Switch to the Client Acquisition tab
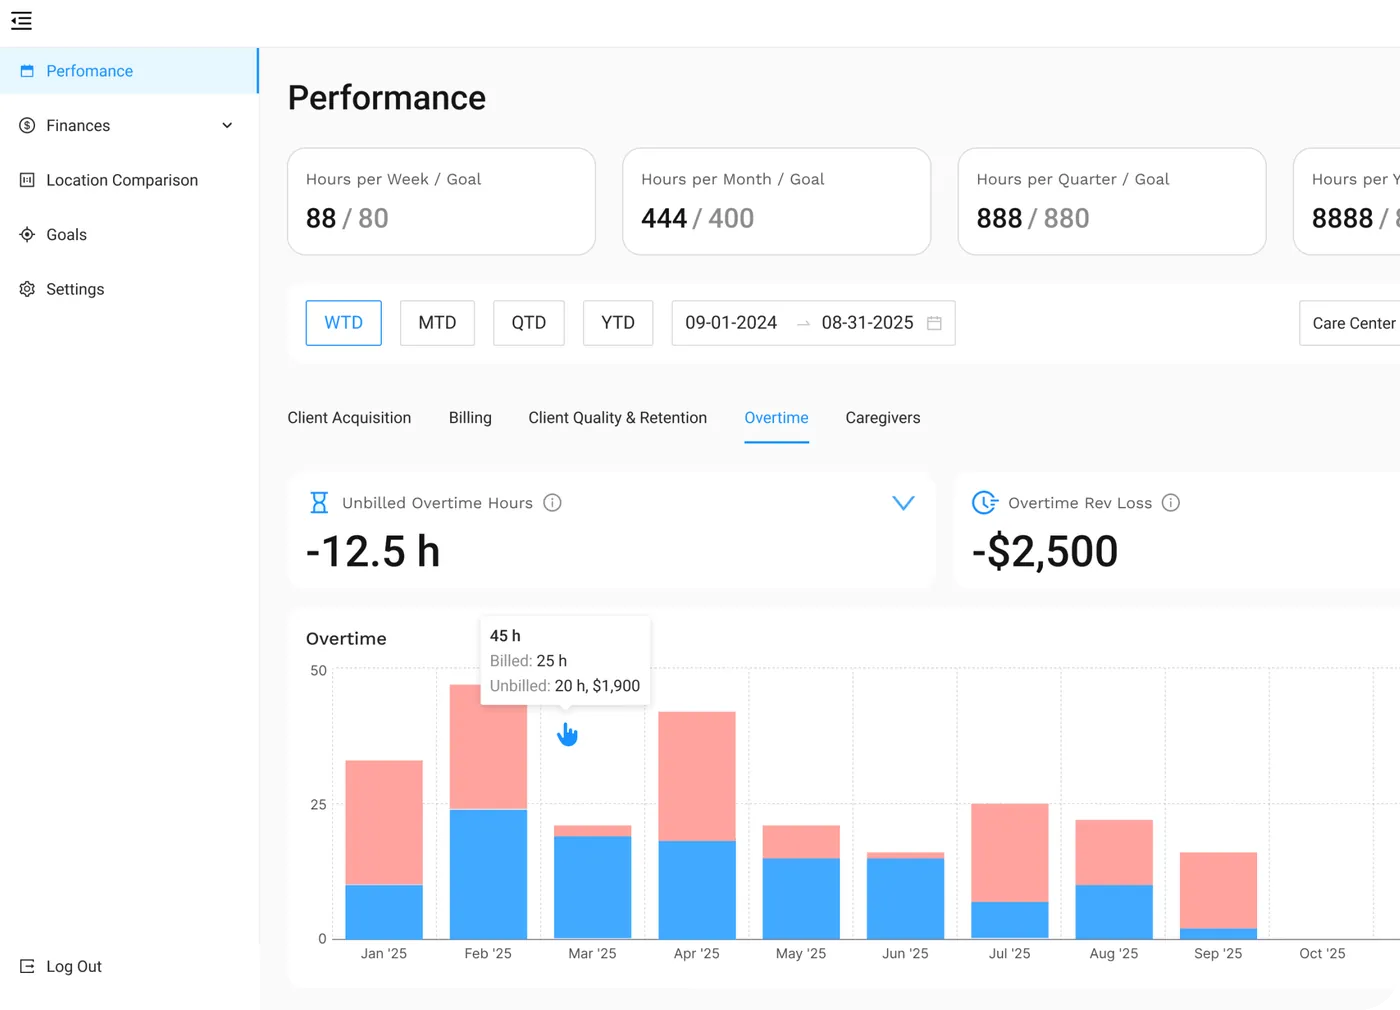Image resolution: width=1400 pixels, height=1010 pixels. click(x=349, y=418)
